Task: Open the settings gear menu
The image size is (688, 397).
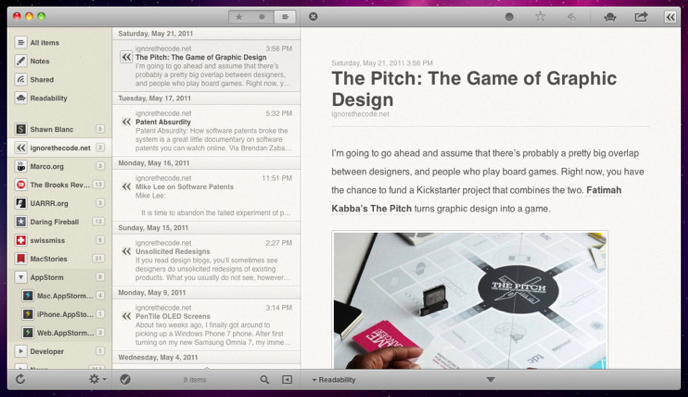Action: coord(97,379)
